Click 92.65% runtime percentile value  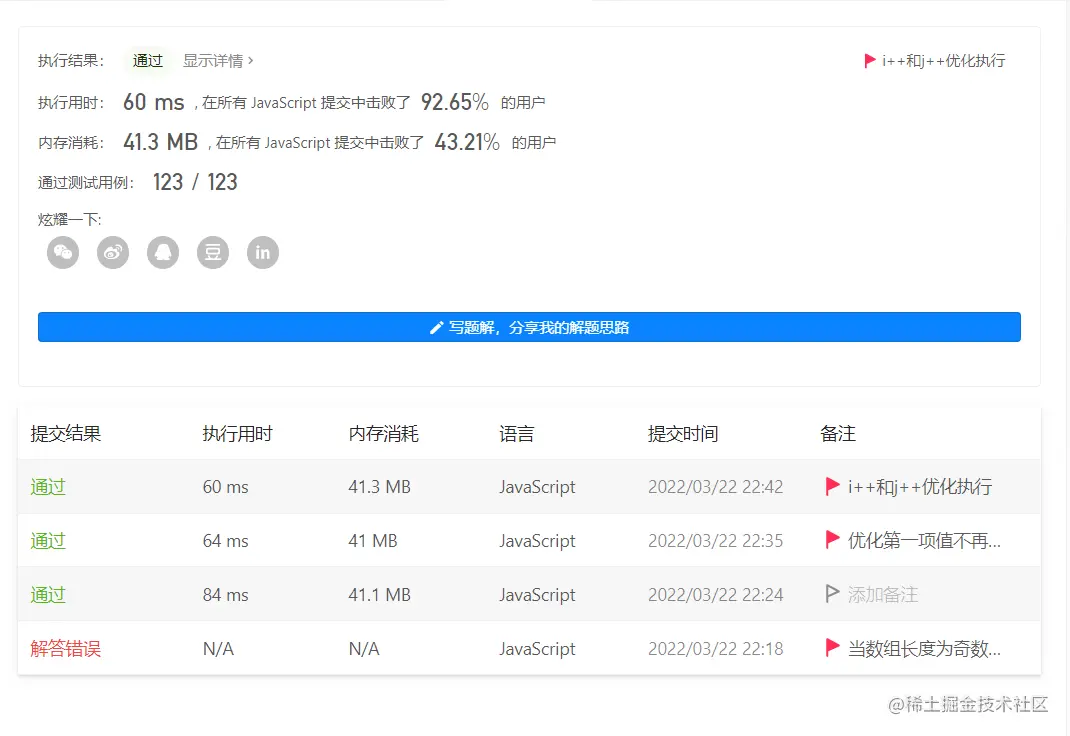[x=454, y=102]
